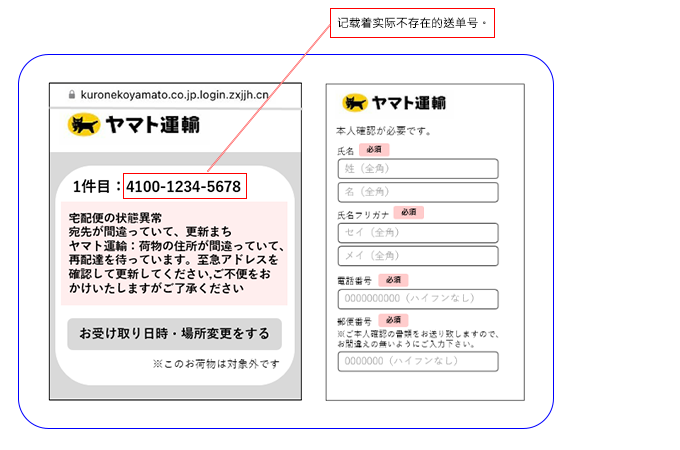Viewport: 680px width, 450px height.
Task: Focus the 姓（全角） surname field
Action: click(x=418, y=169)
